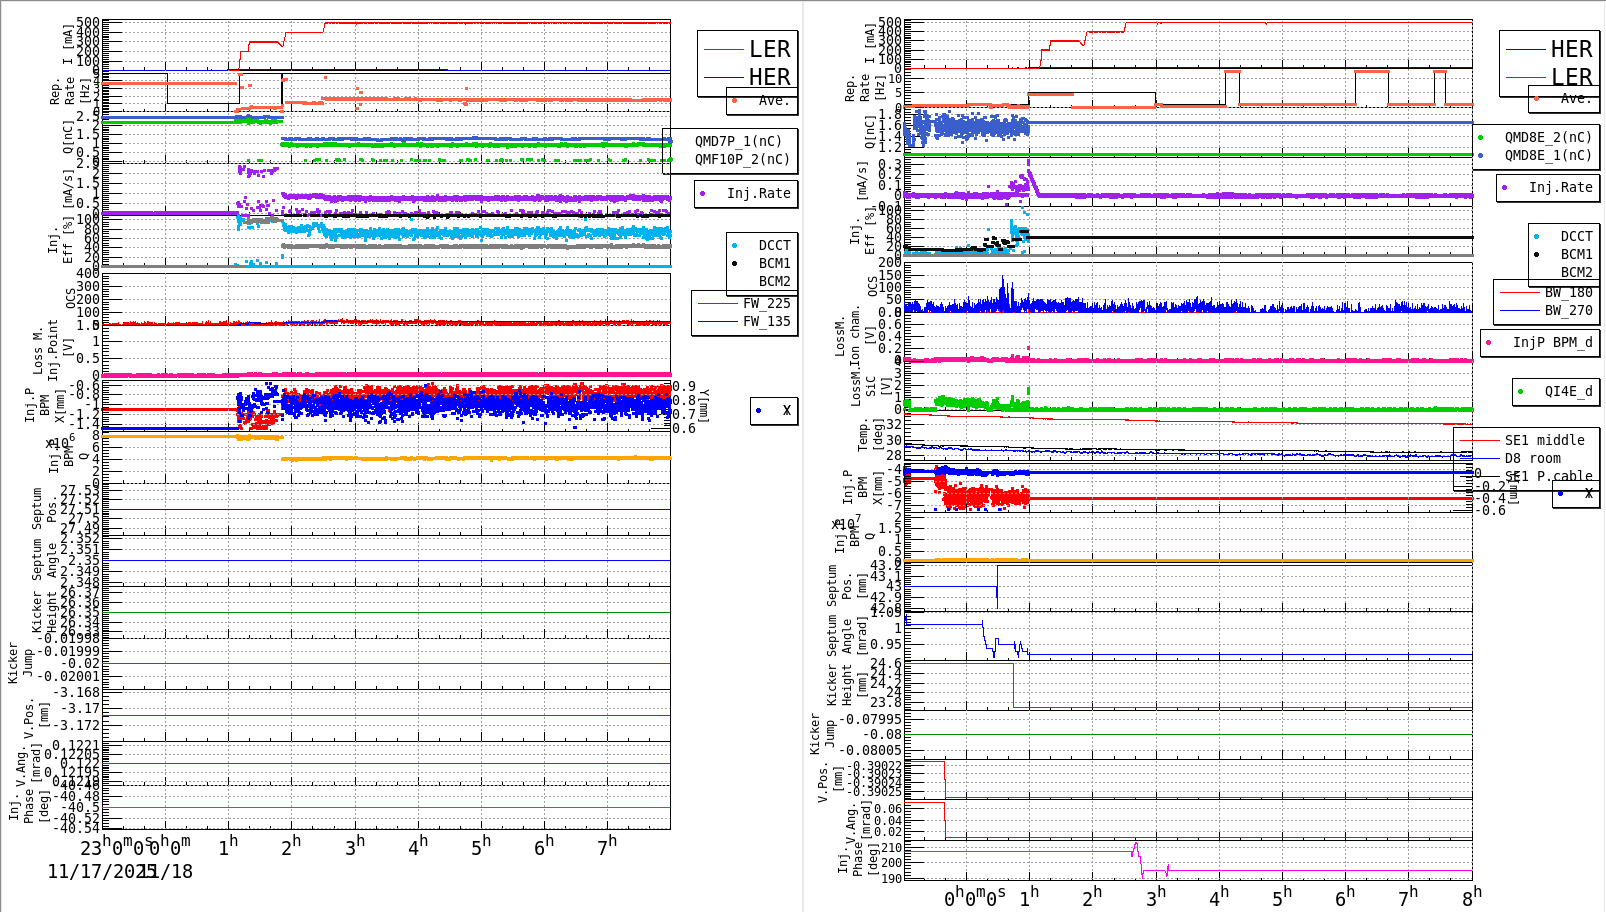This screenshot has width=1606, height=912.
Task: Select the BW_270 legend entry
Action: (1569, 310)
